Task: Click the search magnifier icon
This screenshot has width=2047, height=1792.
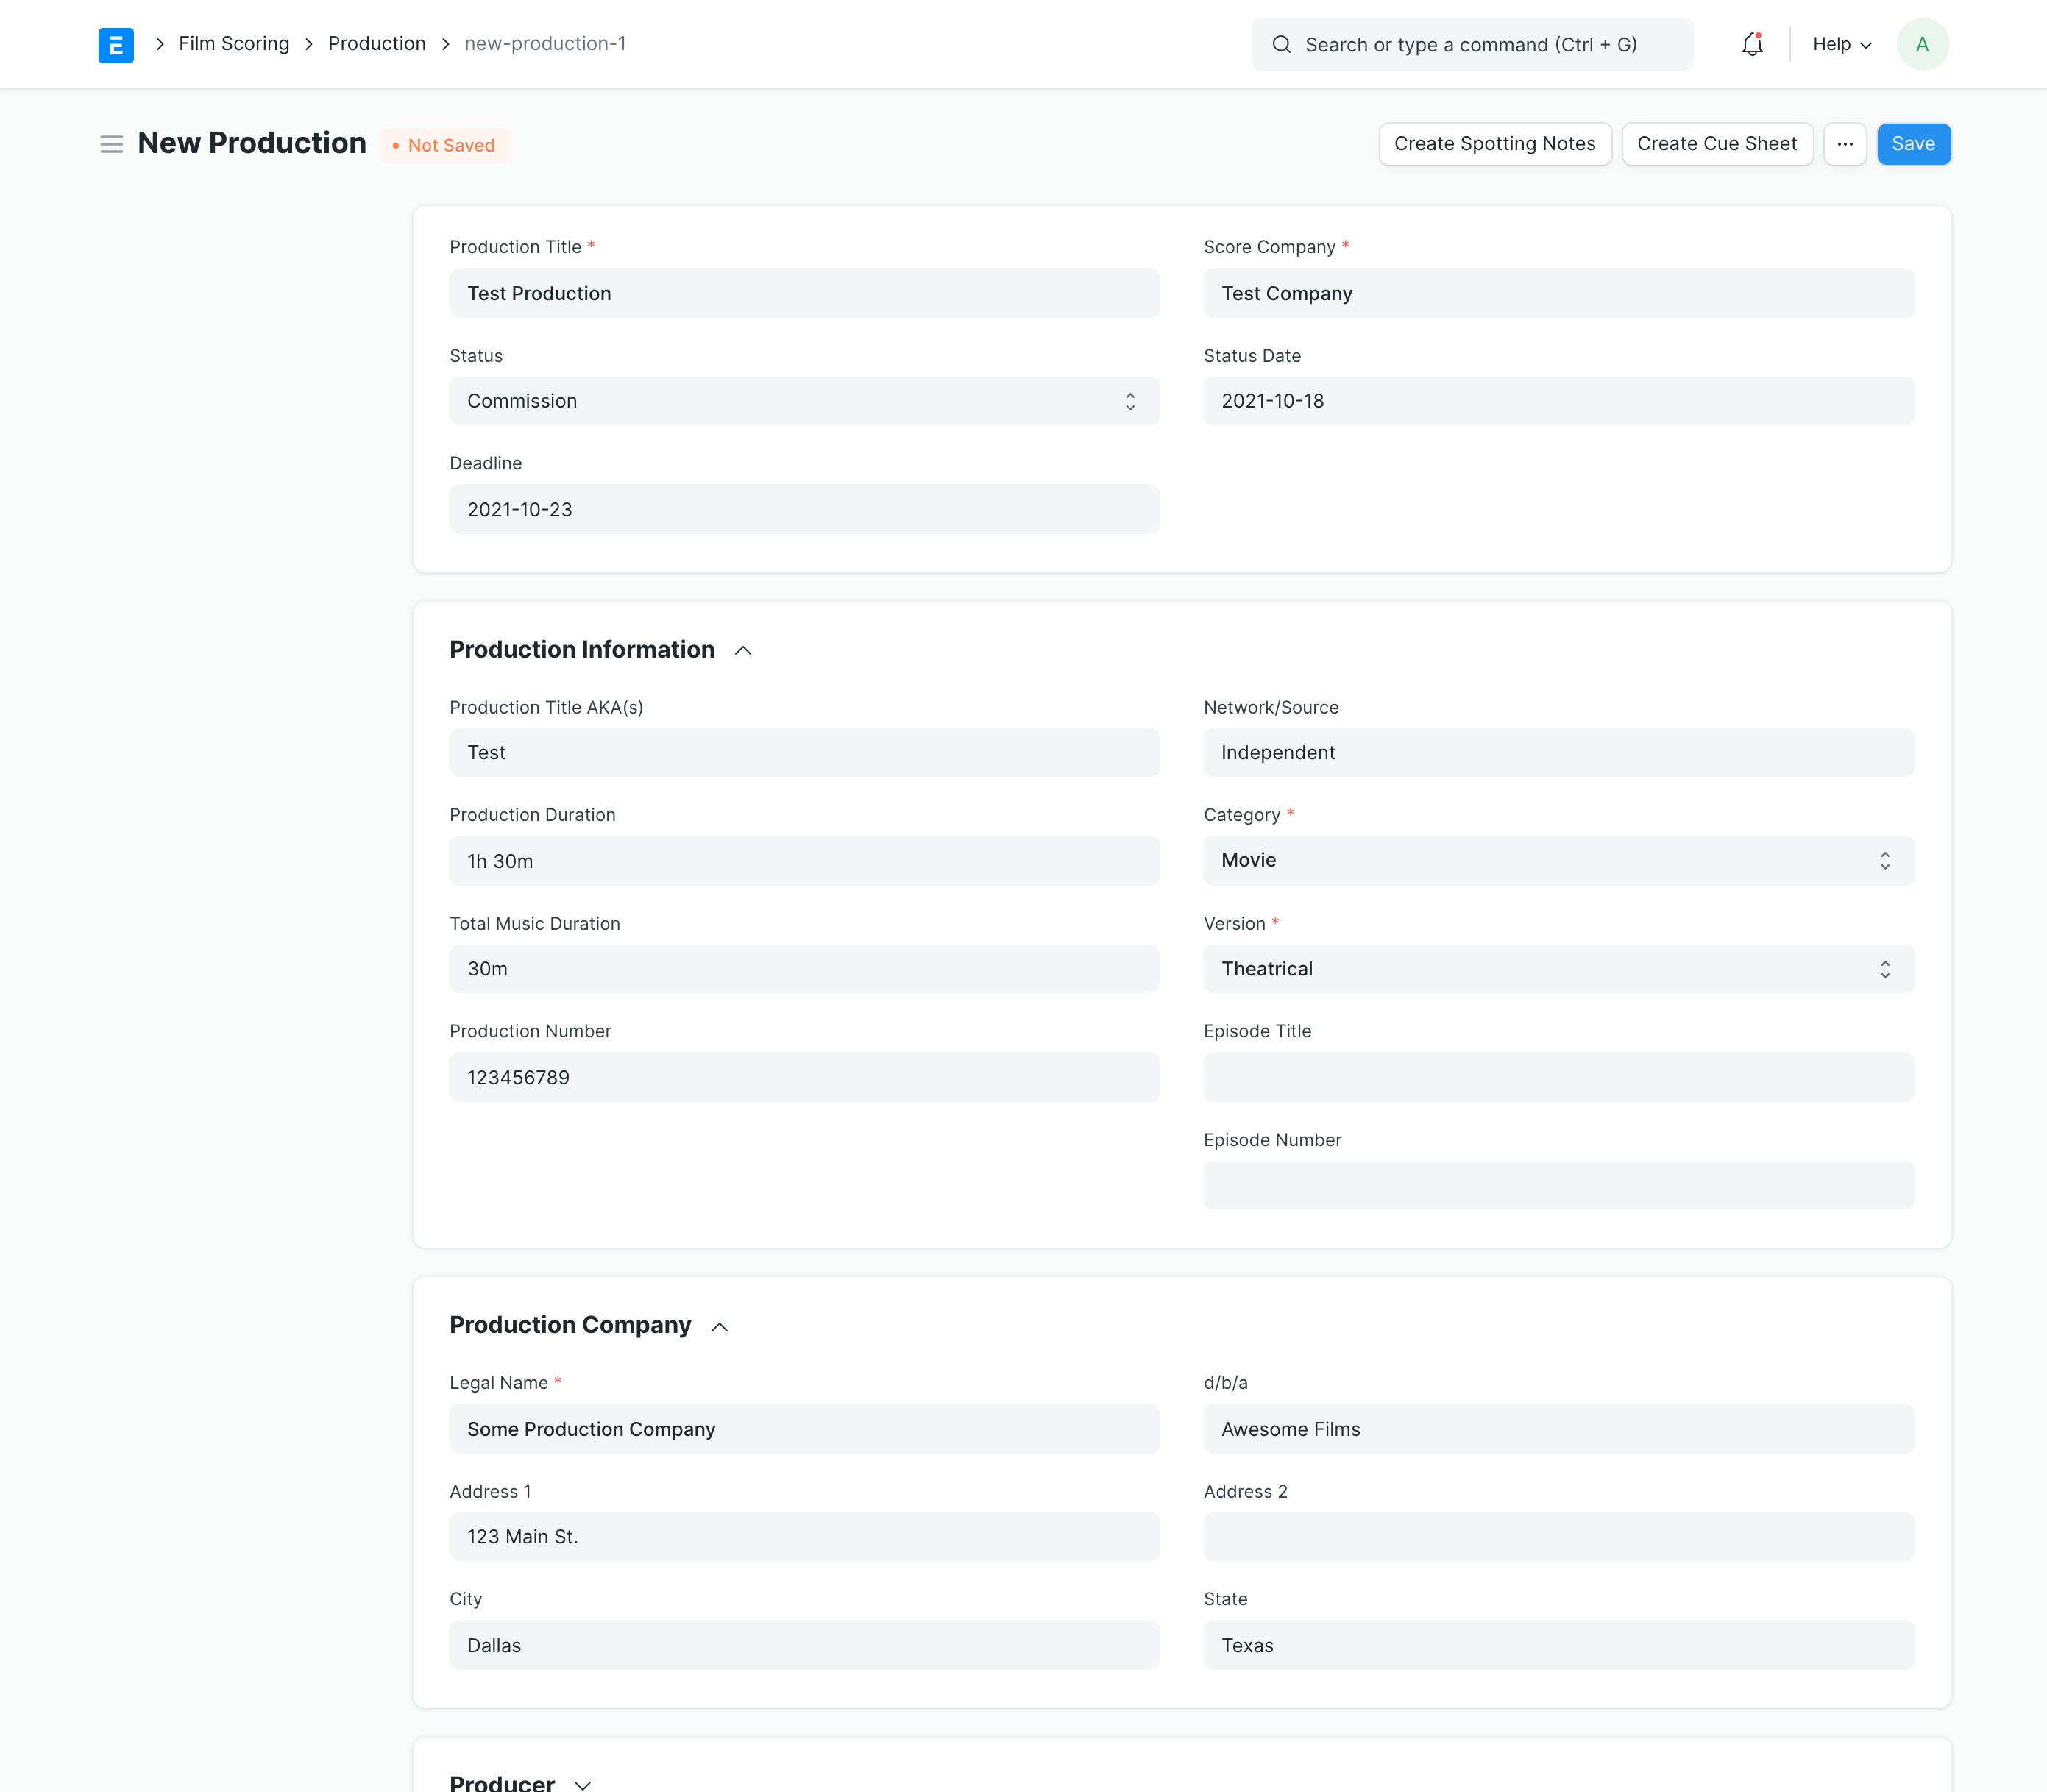Action: 1281,44
